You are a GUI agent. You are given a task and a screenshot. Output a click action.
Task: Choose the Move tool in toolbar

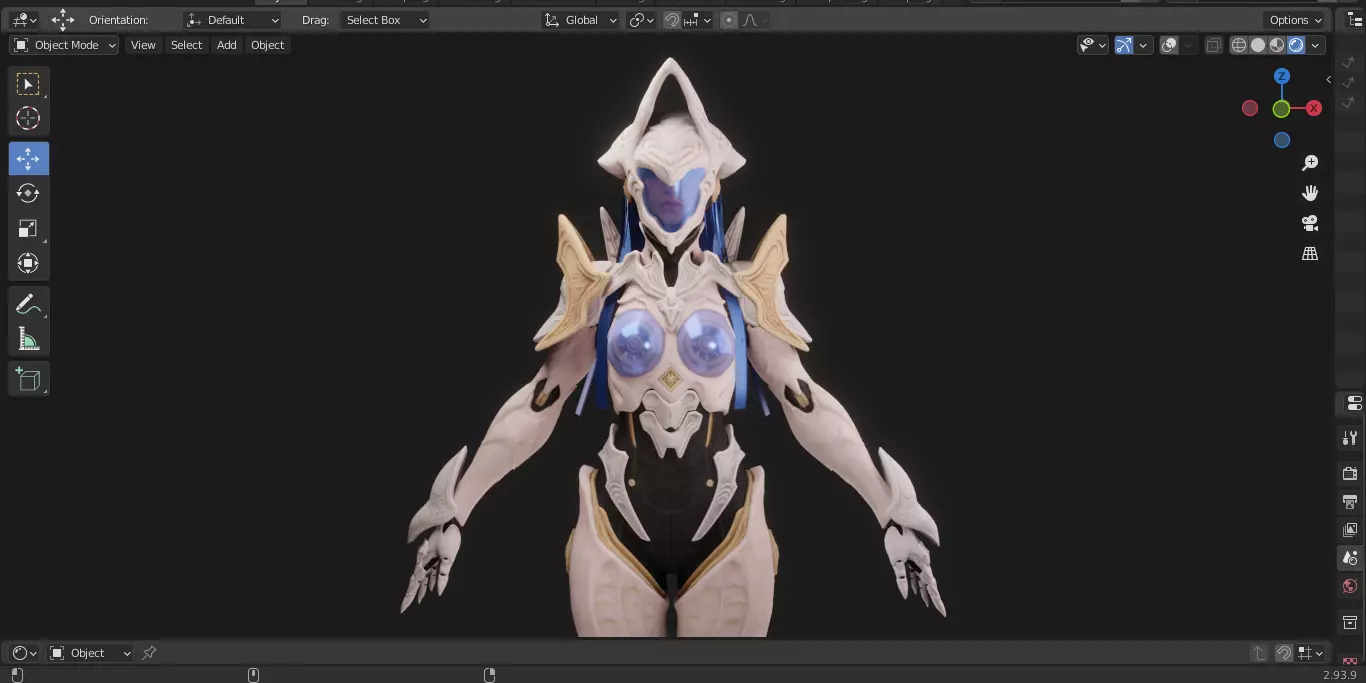pyautogui.click(x=29, y=158)
